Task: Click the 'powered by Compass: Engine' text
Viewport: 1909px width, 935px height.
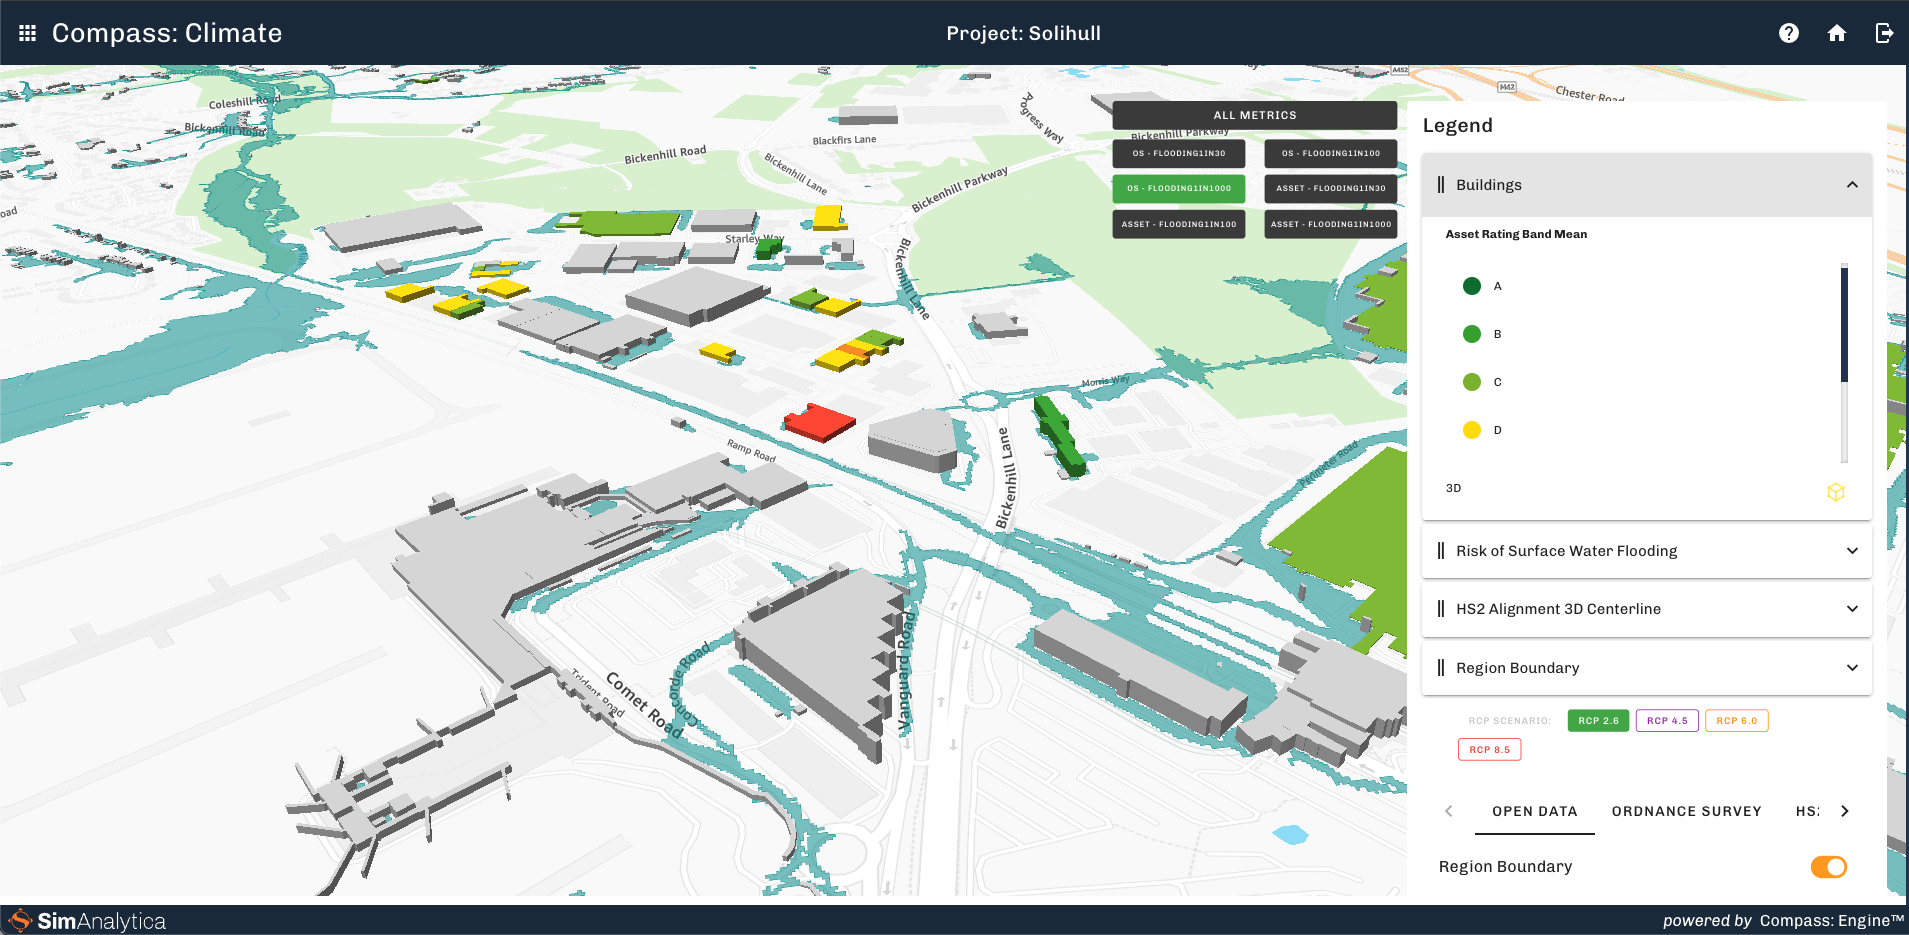Action: tap(1783, 921)
